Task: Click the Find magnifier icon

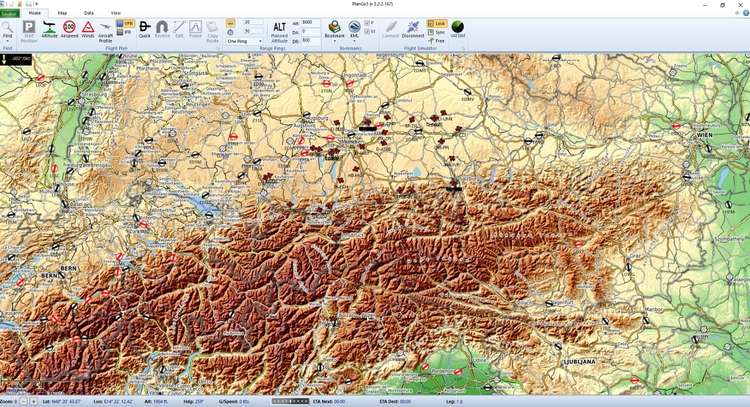Action: pyautogui.click(x=8, y=27)
